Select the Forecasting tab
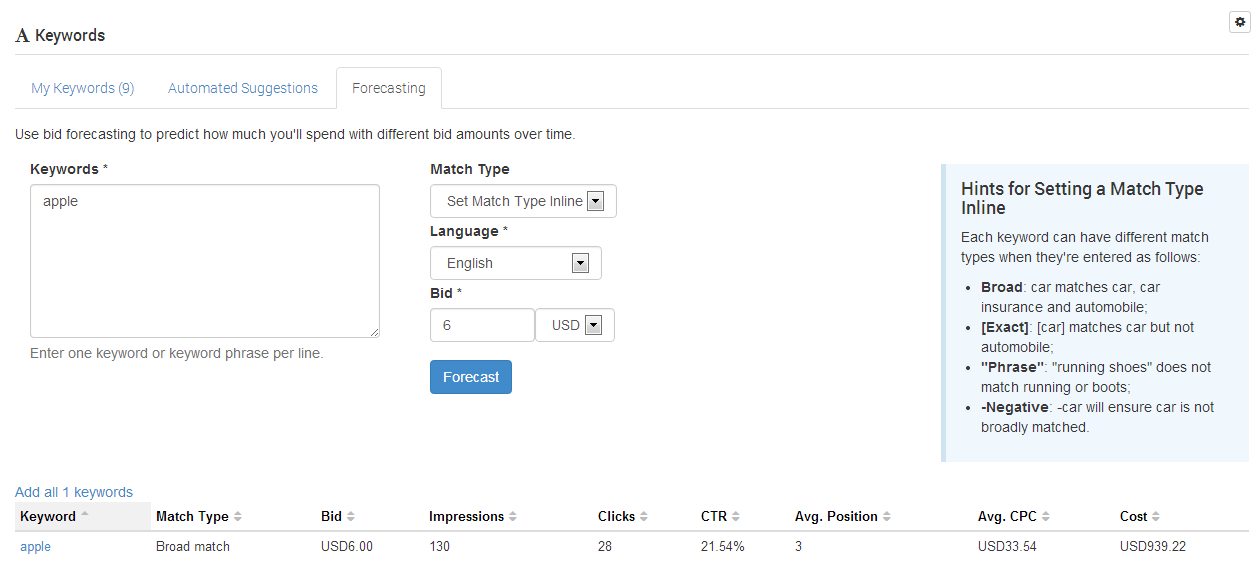The width and height of the screenshot is (1258, 583). [389, 88]
